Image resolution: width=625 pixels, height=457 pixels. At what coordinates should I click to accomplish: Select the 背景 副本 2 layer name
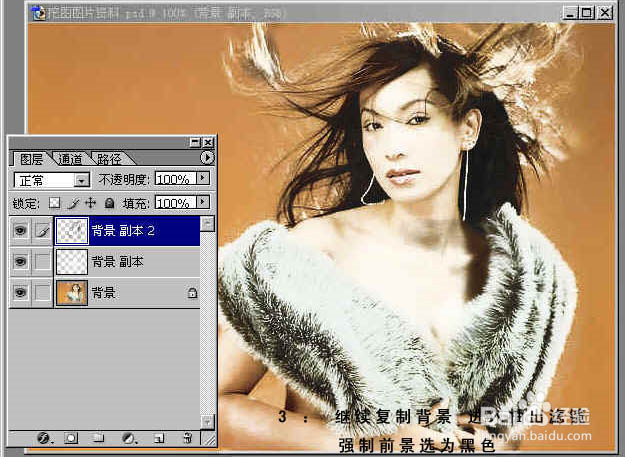coord(123,231)
